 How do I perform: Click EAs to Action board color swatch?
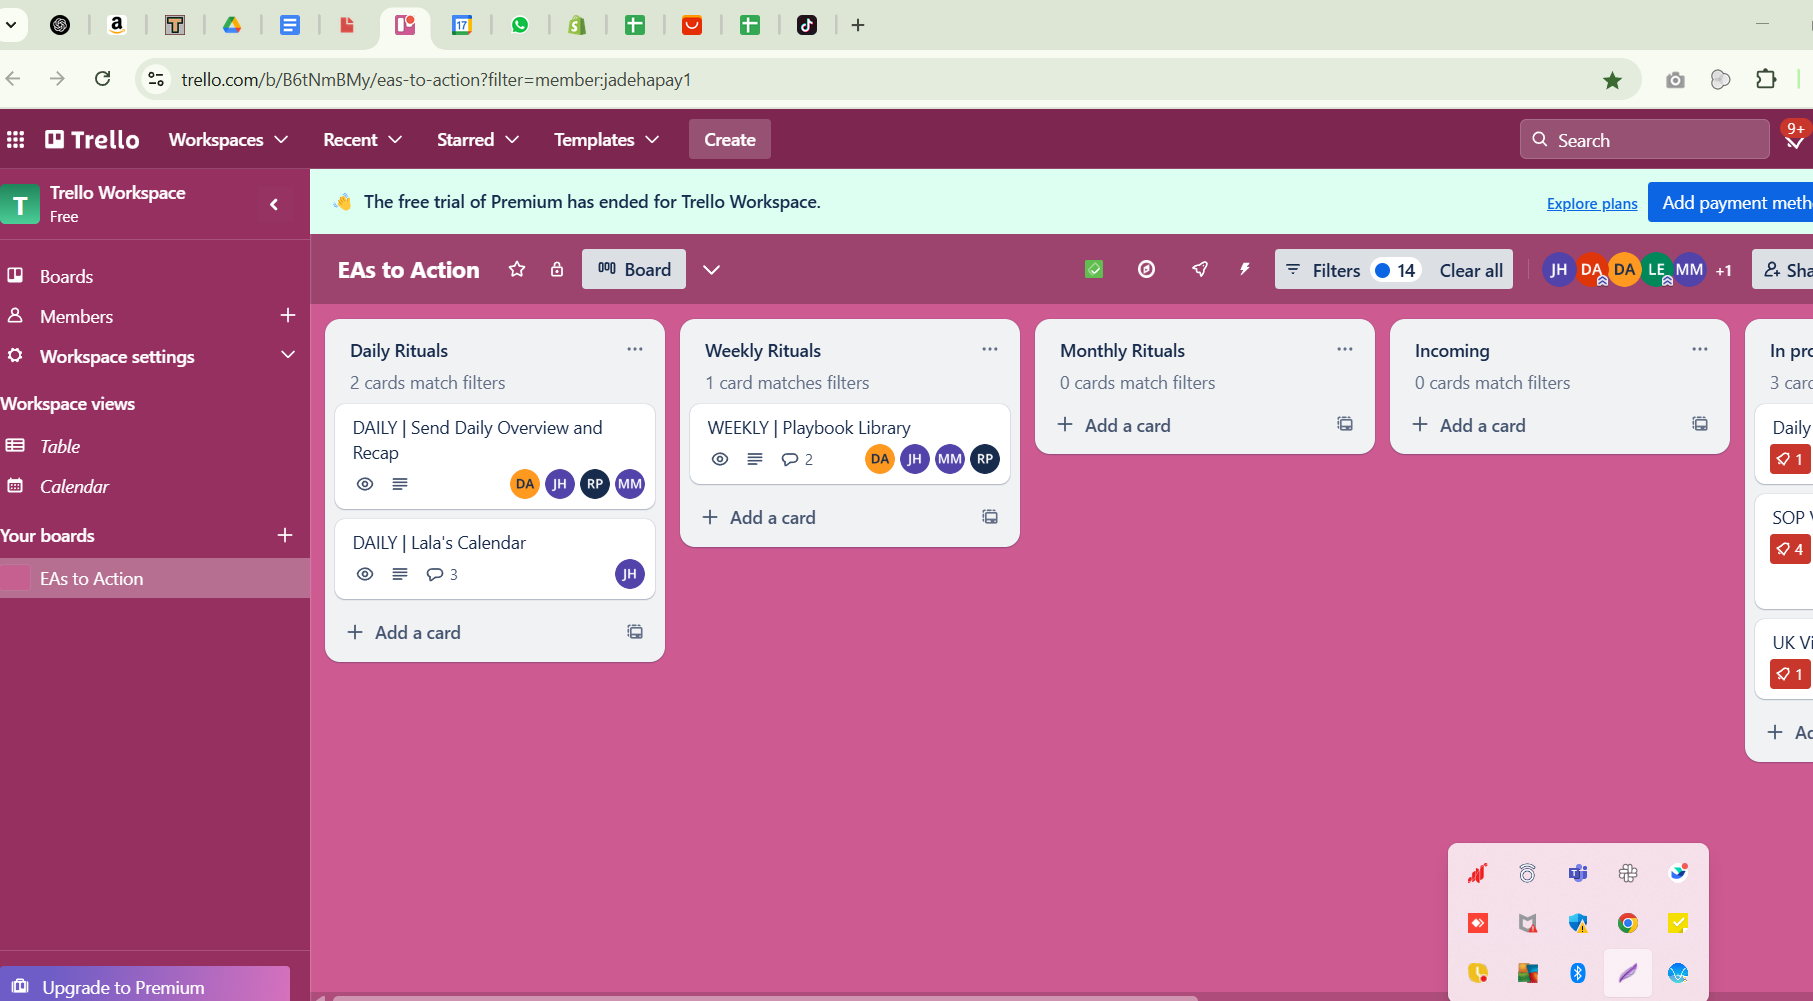click(15, 578)
